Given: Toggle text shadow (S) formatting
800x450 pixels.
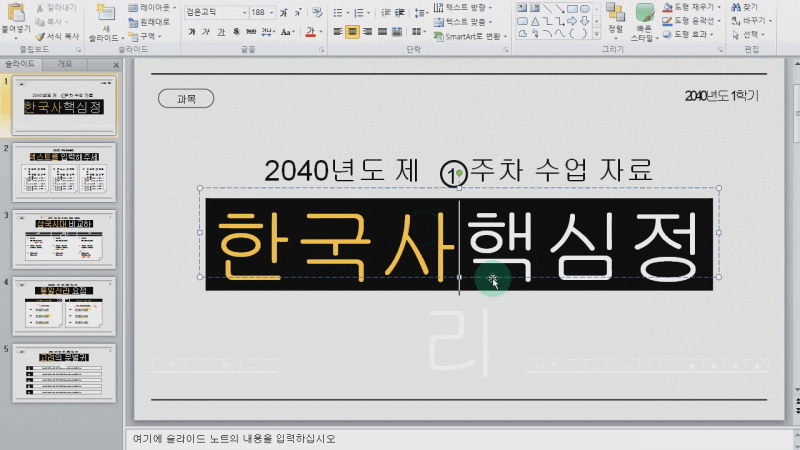Looking at the screenshot, I should coord(236,32).
